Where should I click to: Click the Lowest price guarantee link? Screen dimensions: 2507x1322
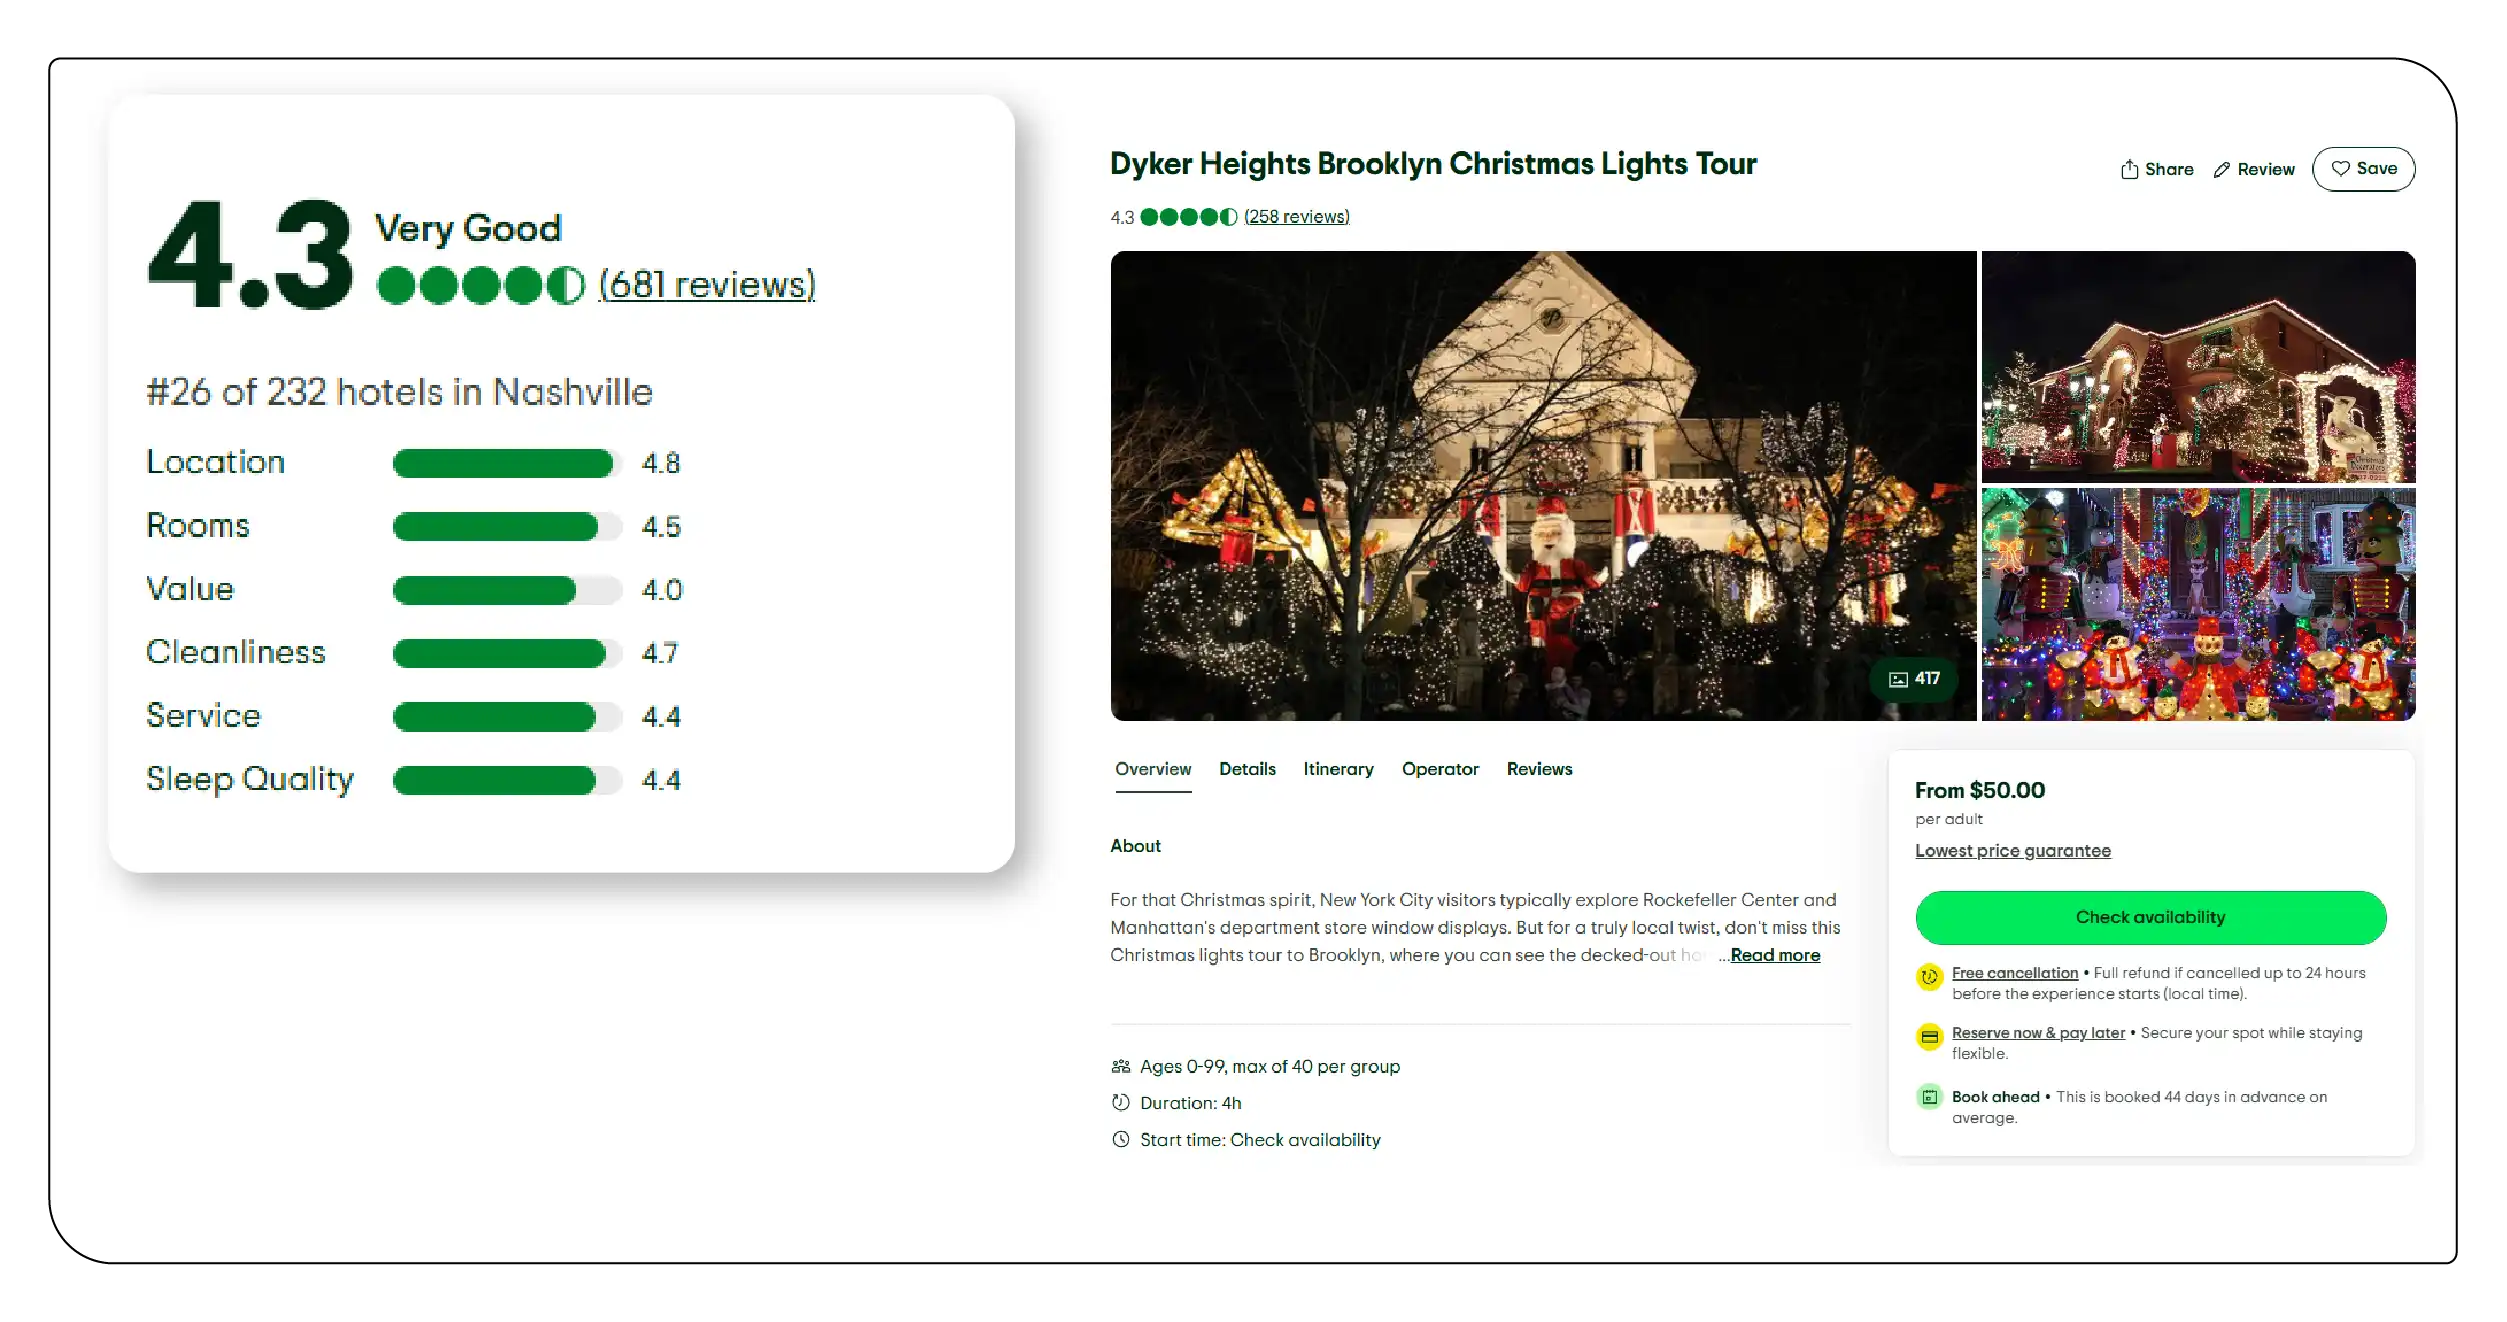[2013, 850]
